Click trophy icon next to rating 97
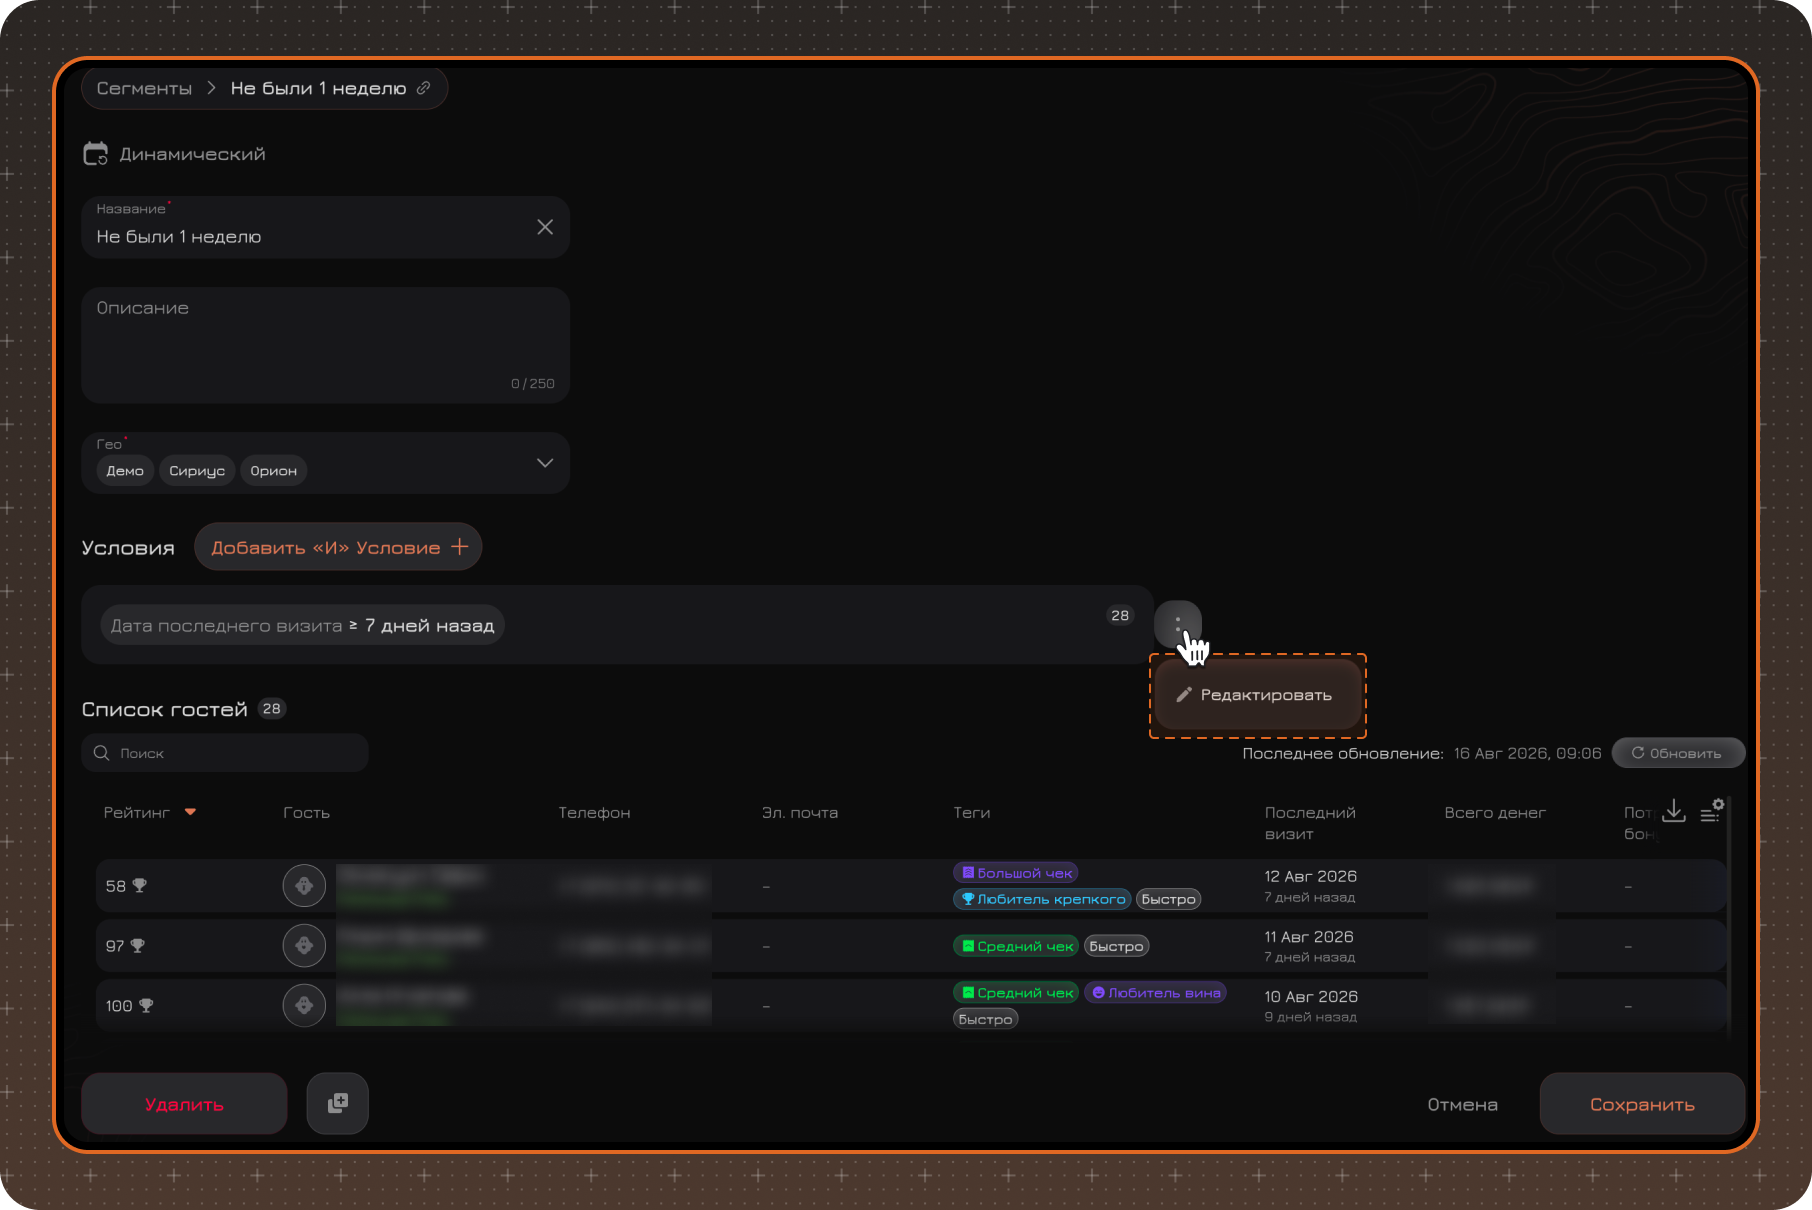Viewport: 1812px width, 1210px height. (138, 945)
